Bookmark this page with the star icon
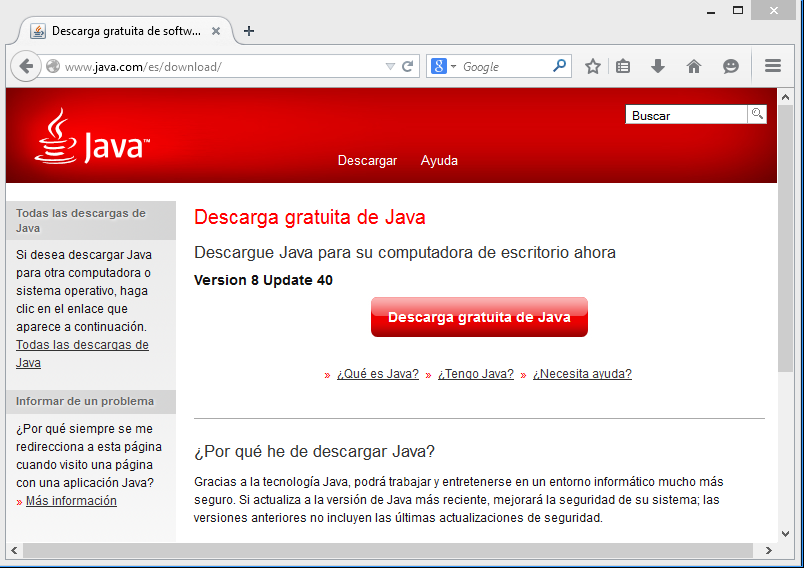The height and width of the screenshot is (568, 804). 593,66
